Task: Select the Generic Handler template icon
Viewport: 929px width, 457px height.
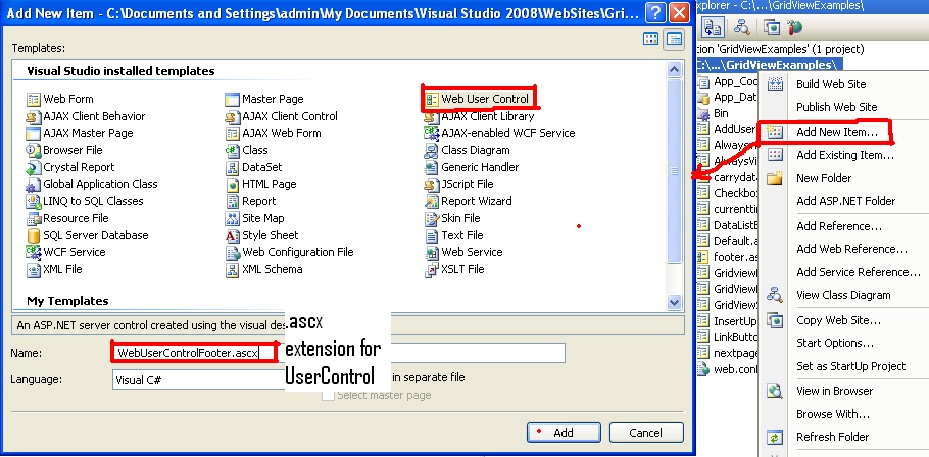Action: tap(432, 167)
